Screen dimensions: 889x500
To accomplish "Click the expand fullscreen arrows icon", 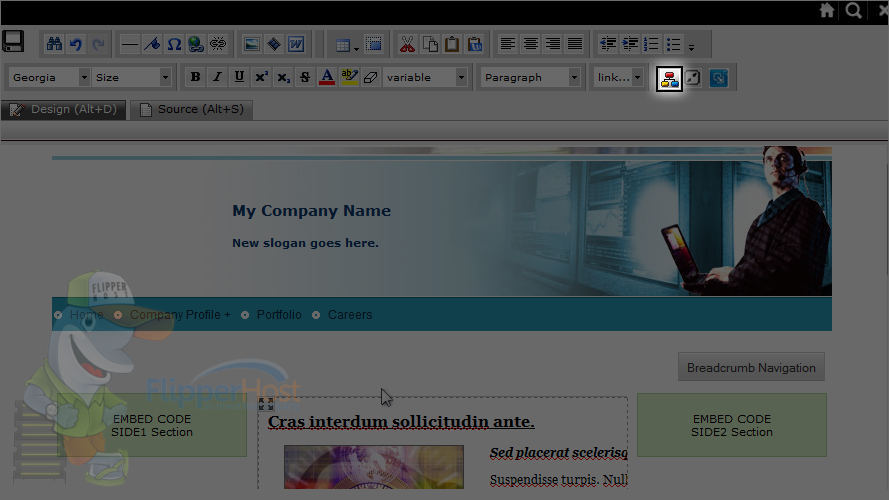I will click(x=693, y=78).
